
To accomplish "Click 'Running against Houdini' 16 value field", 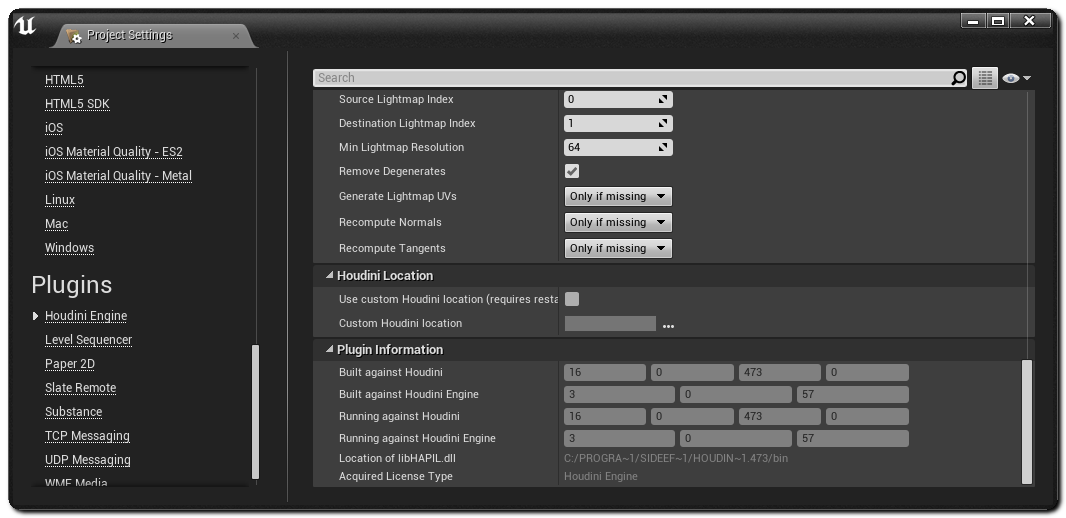I will 605,416.
